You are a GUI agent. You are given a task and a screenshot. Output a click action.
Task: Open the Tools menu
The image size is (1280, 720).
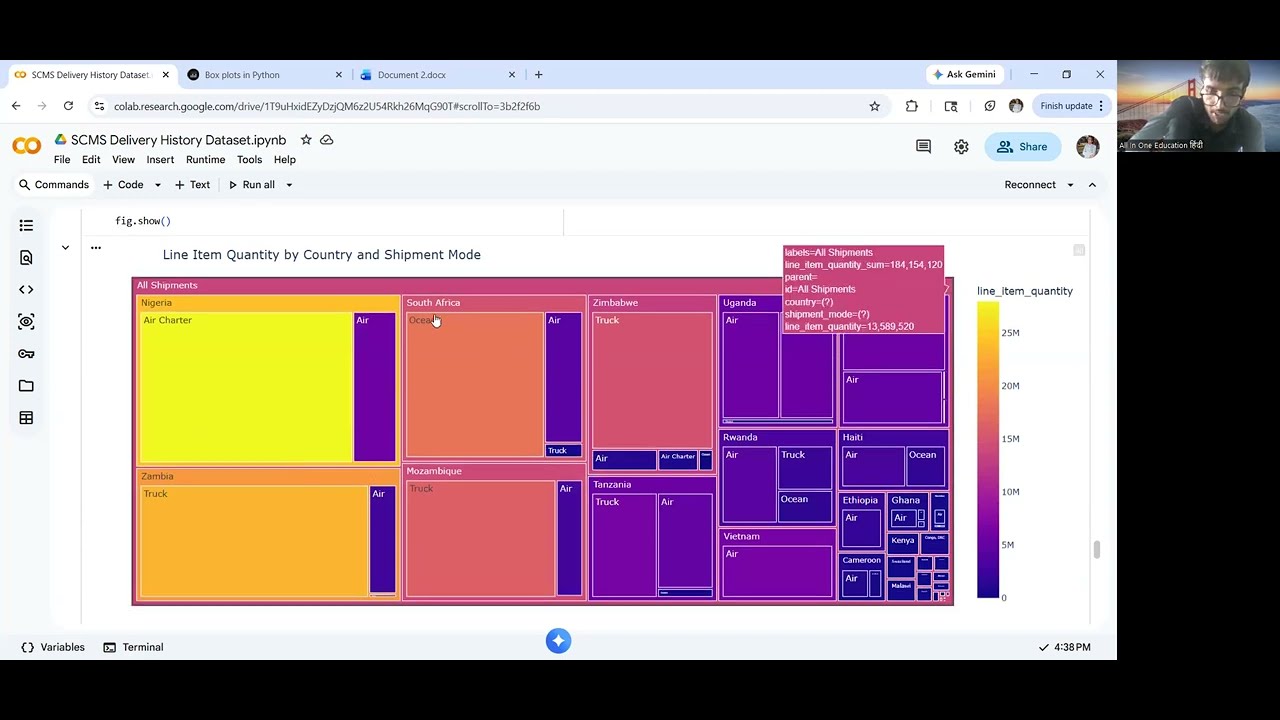249,160
